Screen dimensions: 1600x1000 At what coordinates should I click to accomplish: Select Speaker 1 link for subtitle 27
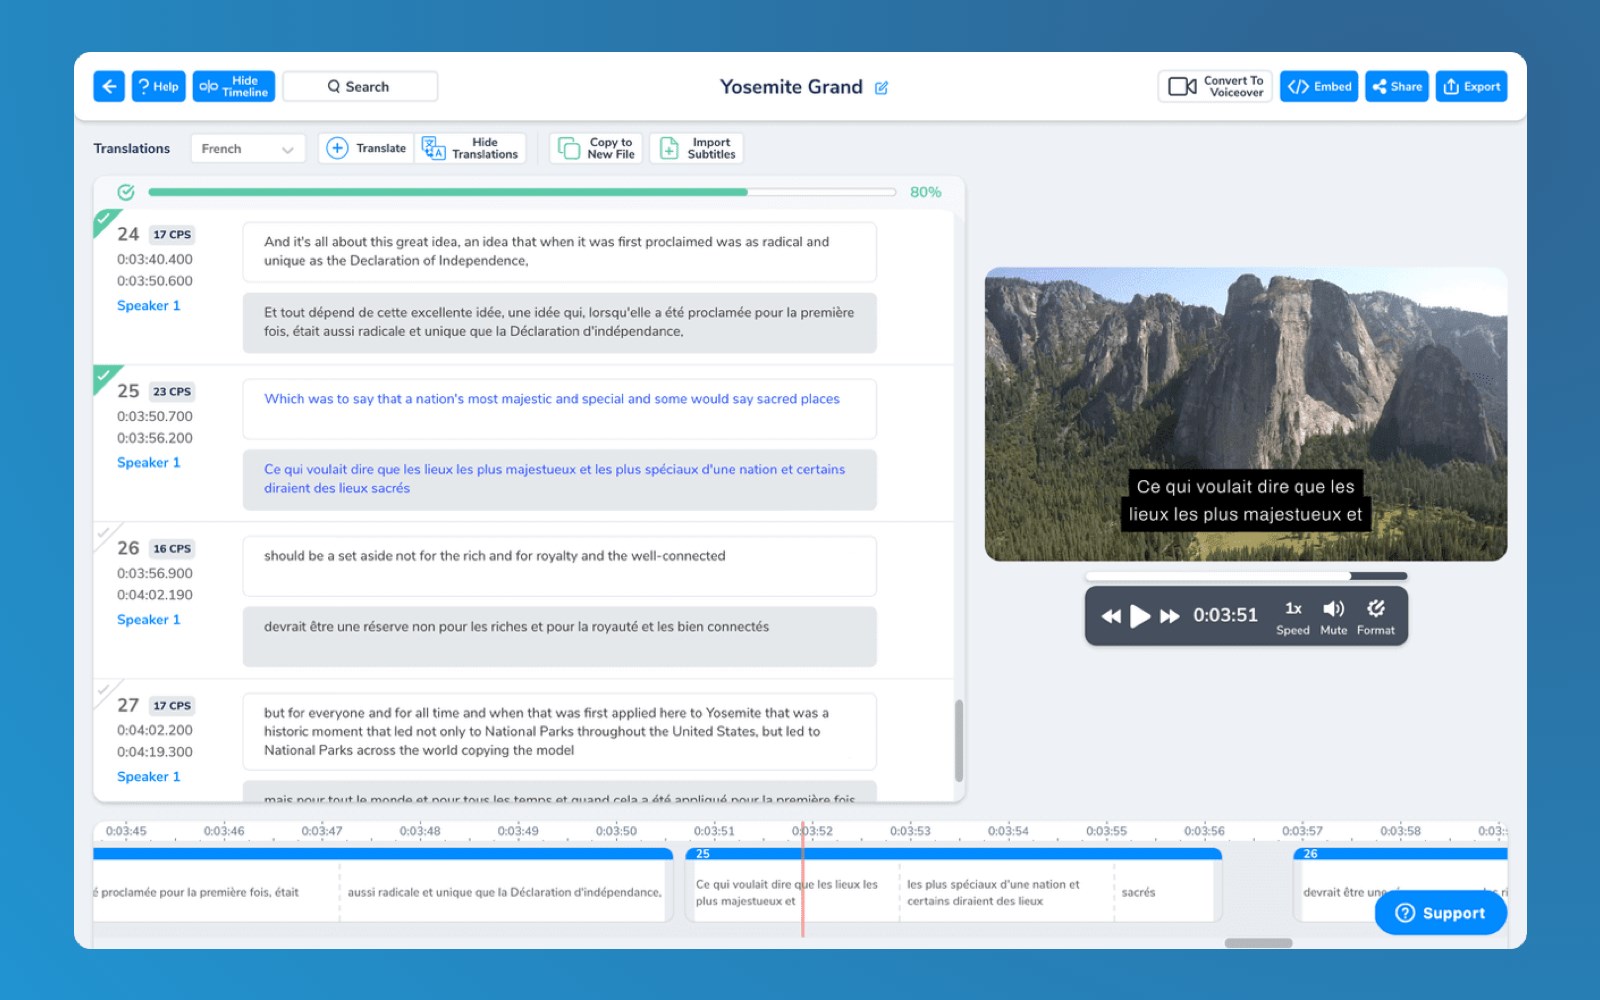pyautogui.click(x=149, y=777)
